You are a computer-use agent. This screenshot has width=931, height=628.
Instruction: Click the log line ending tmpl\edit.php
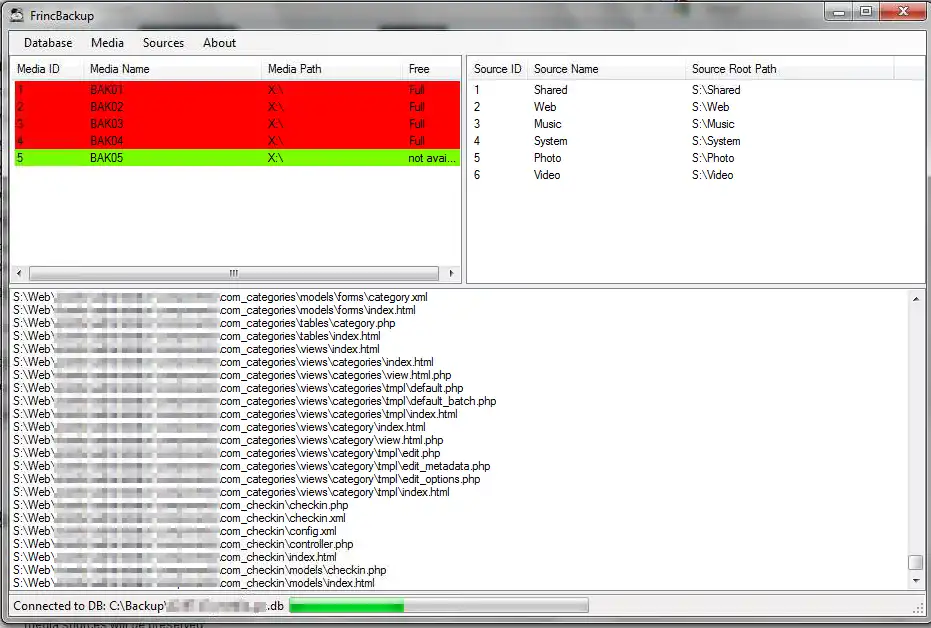click(x=227, y=453)
